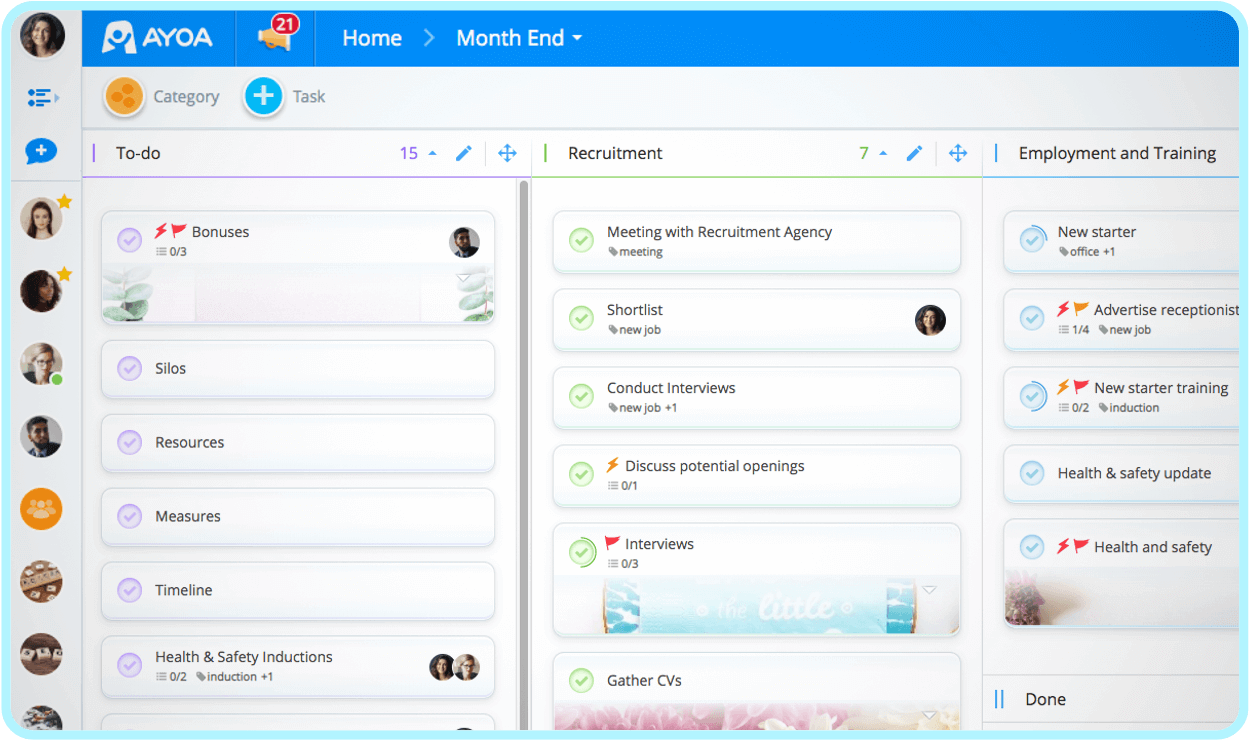The image size is (1250, 740).
Task: Click the meeting tag on Recruitment Agency task
Action: (635, 252)
